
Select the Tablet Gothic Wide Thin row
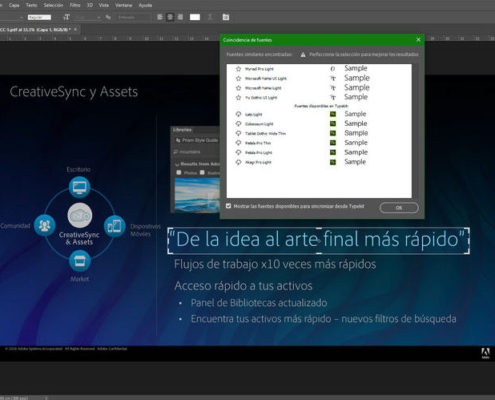319,133
